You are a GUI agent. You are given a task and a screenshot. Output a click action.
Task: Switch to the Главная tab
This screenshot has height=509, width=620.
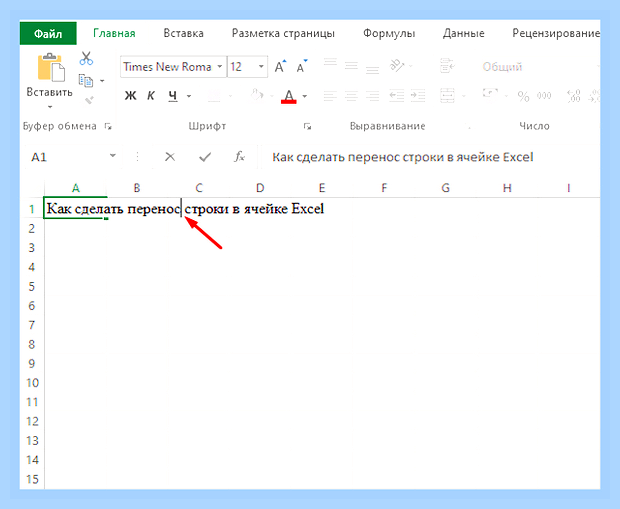point(114,34)
